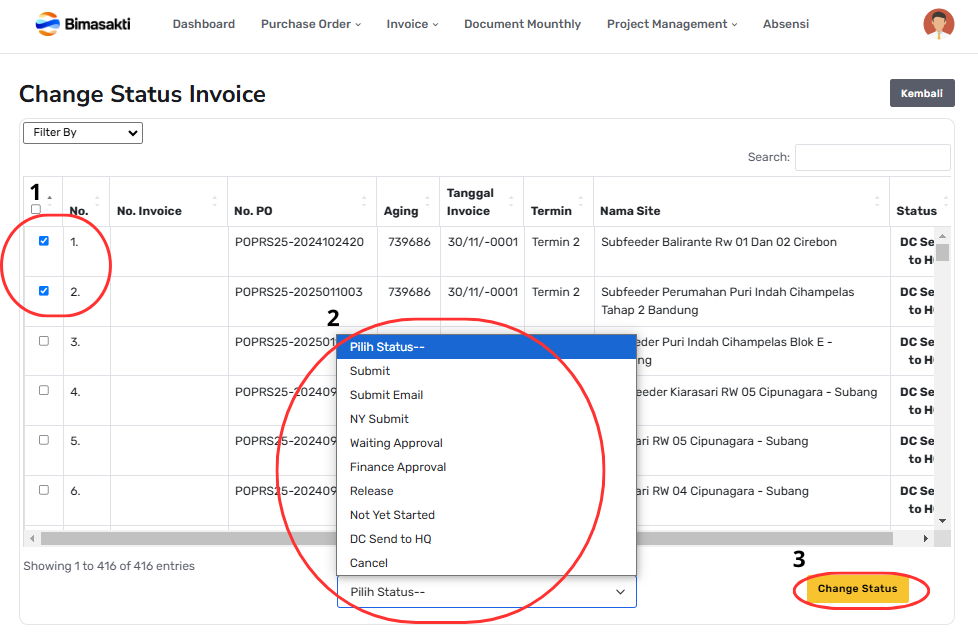Sort by Nama Site column arrows
Viewport: 978px width, 635px height.
point(877,202)
